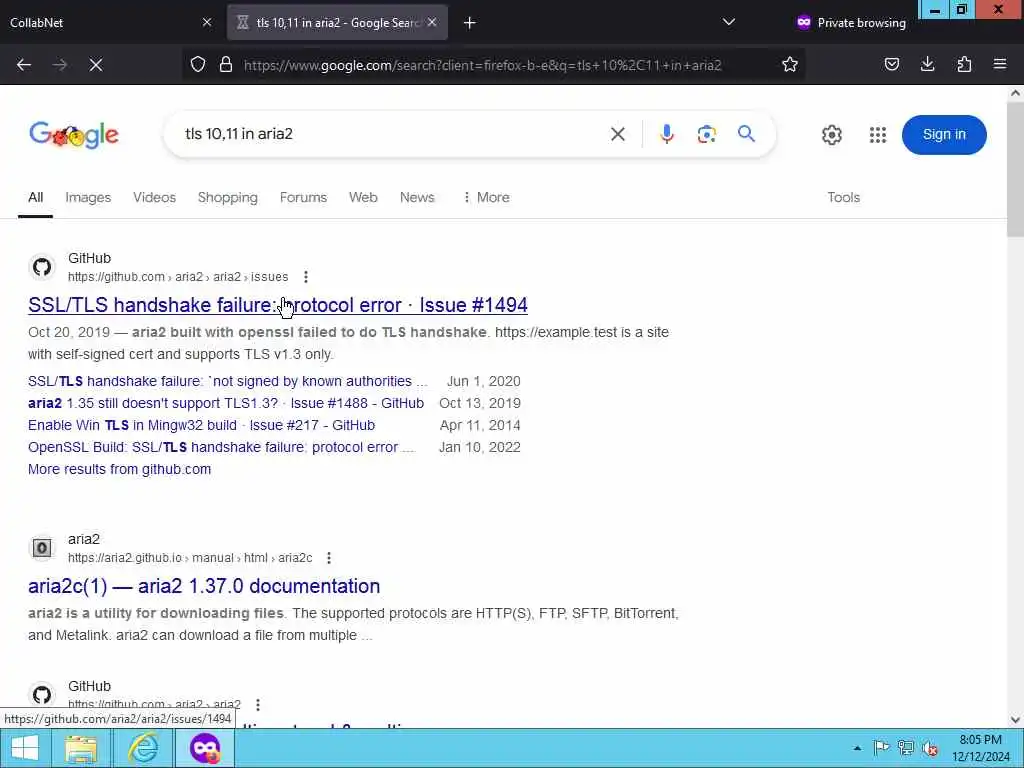This screenshot has height=768, width=1024.
Task: Open more options for the aria2.github.io result
Action: point(329,558)
